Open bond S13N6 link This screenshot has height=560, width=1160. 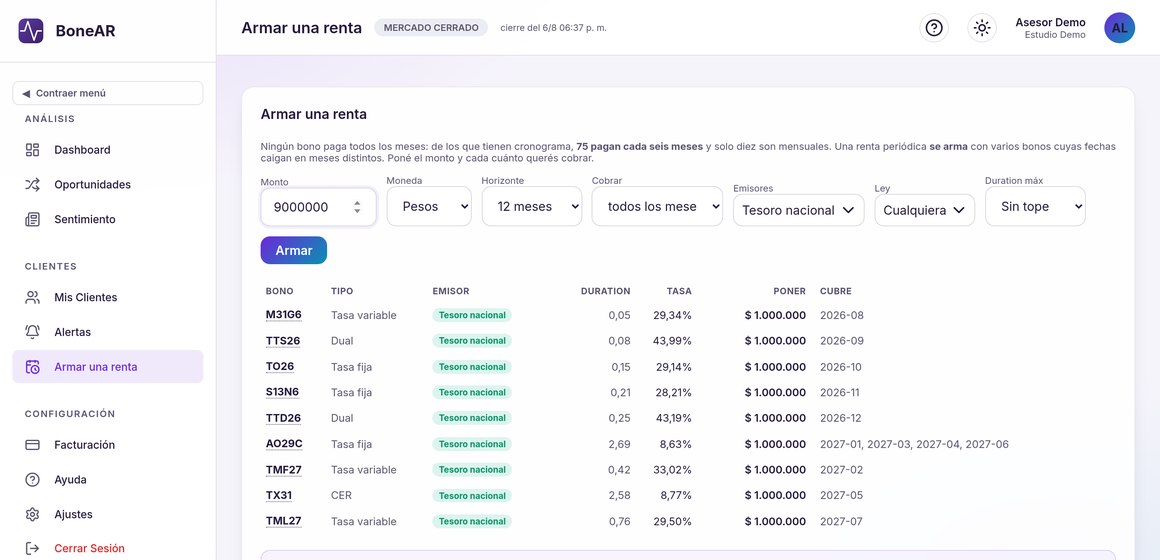[x=283, y=392]
